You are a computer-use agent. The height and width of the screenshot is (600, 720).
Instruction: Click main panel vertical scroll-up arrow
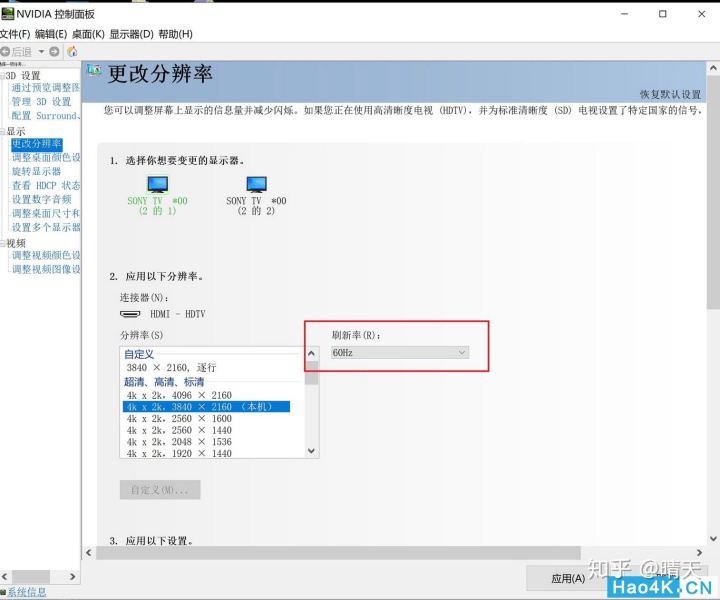coord(713,68)
